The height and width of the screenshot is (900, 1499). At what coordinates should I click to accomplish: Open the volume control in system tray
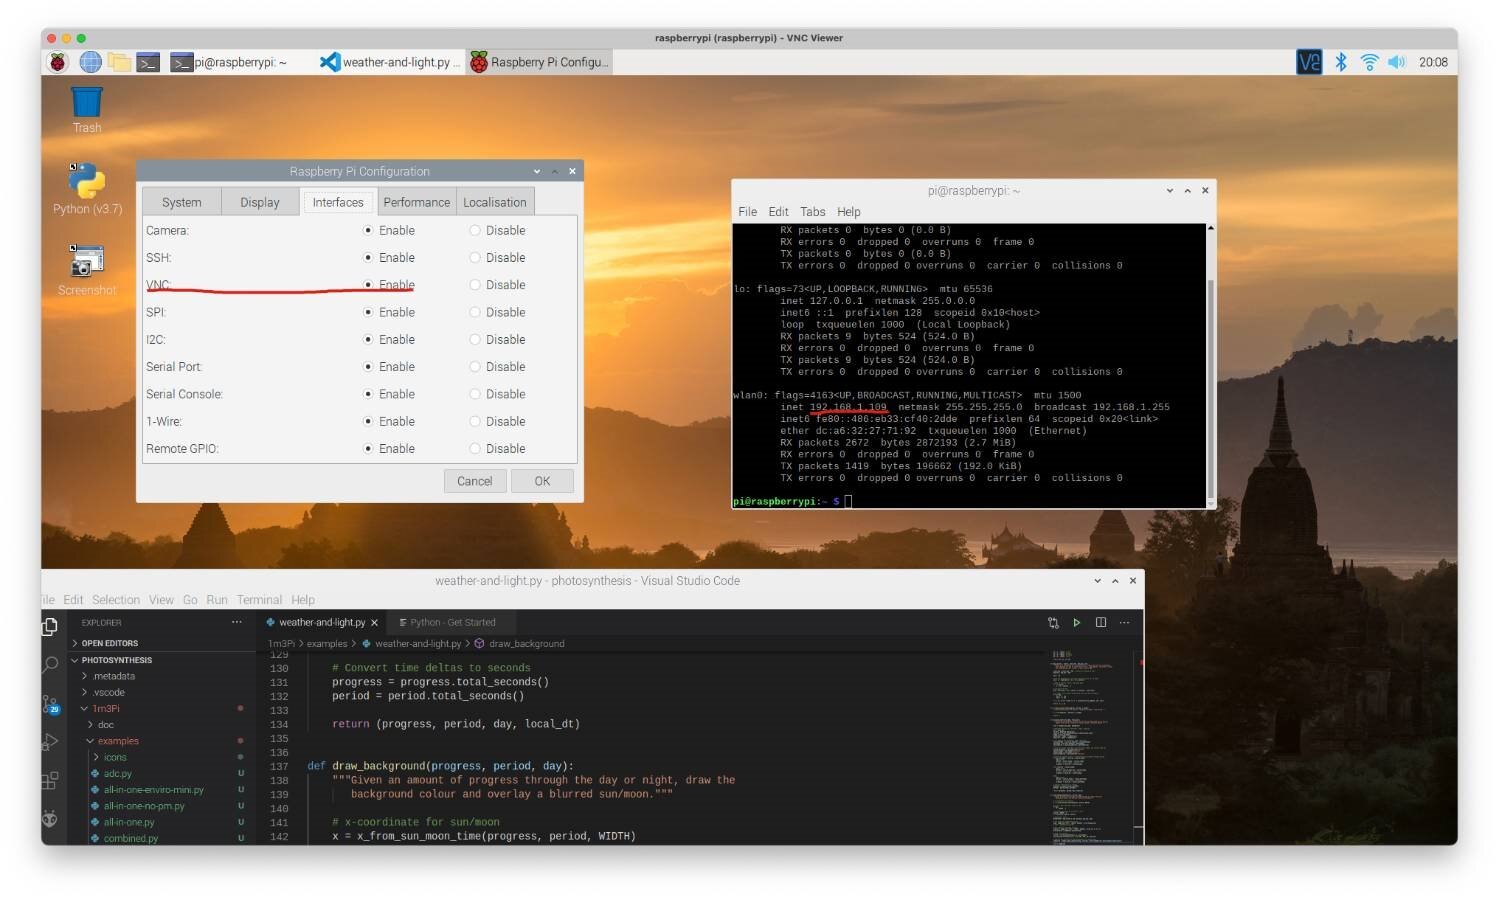[1397, 62]
